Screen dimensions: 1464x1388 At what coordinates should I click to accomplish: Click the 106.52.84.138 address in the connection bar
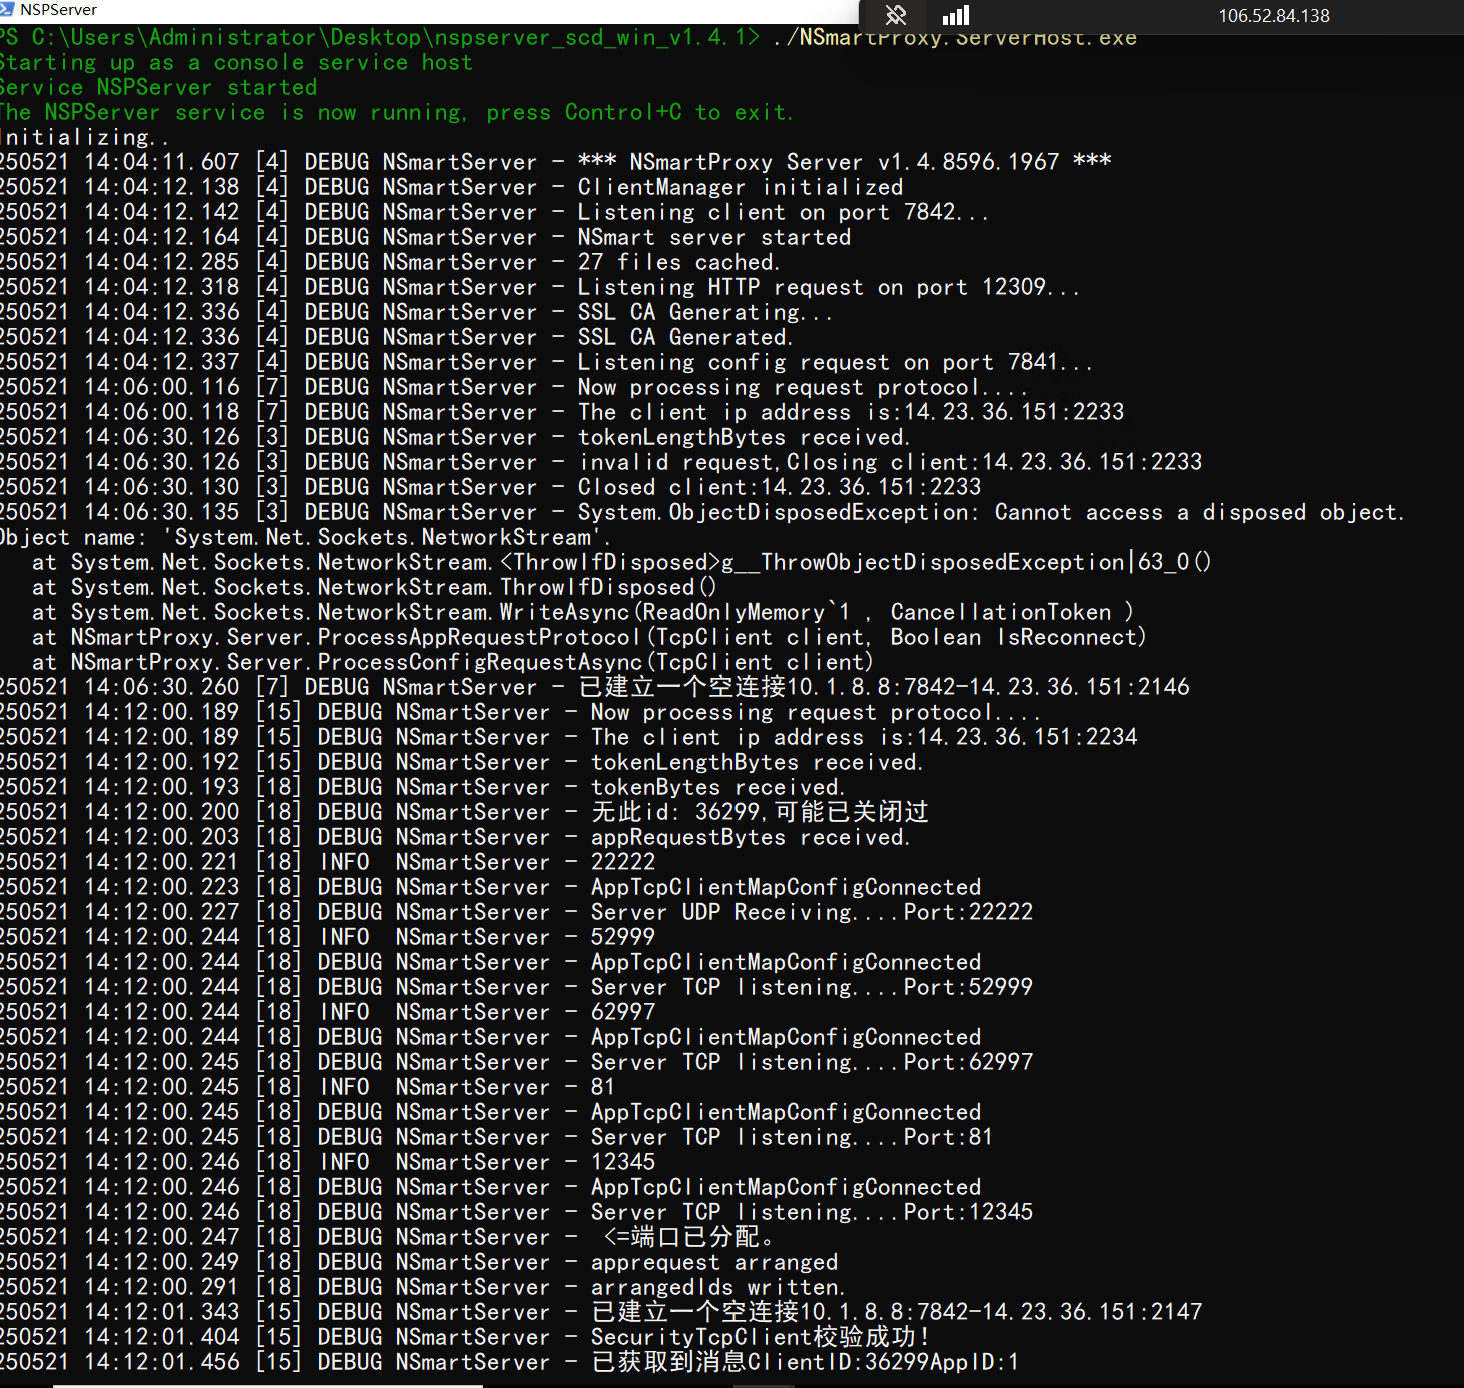pos(1274,16)
